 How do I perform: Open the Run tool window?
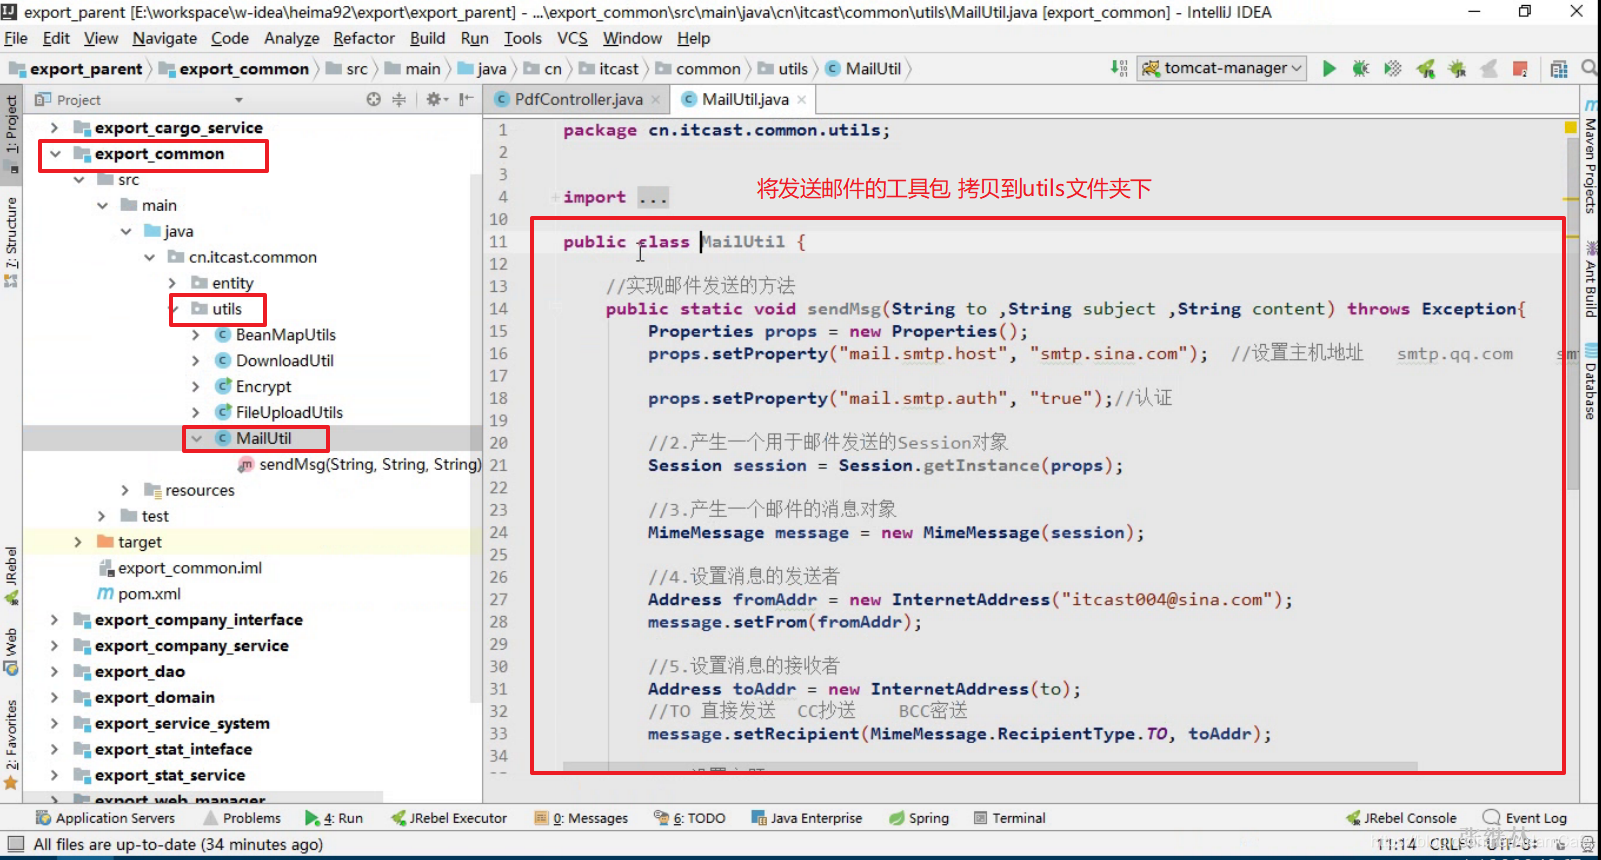334,818
